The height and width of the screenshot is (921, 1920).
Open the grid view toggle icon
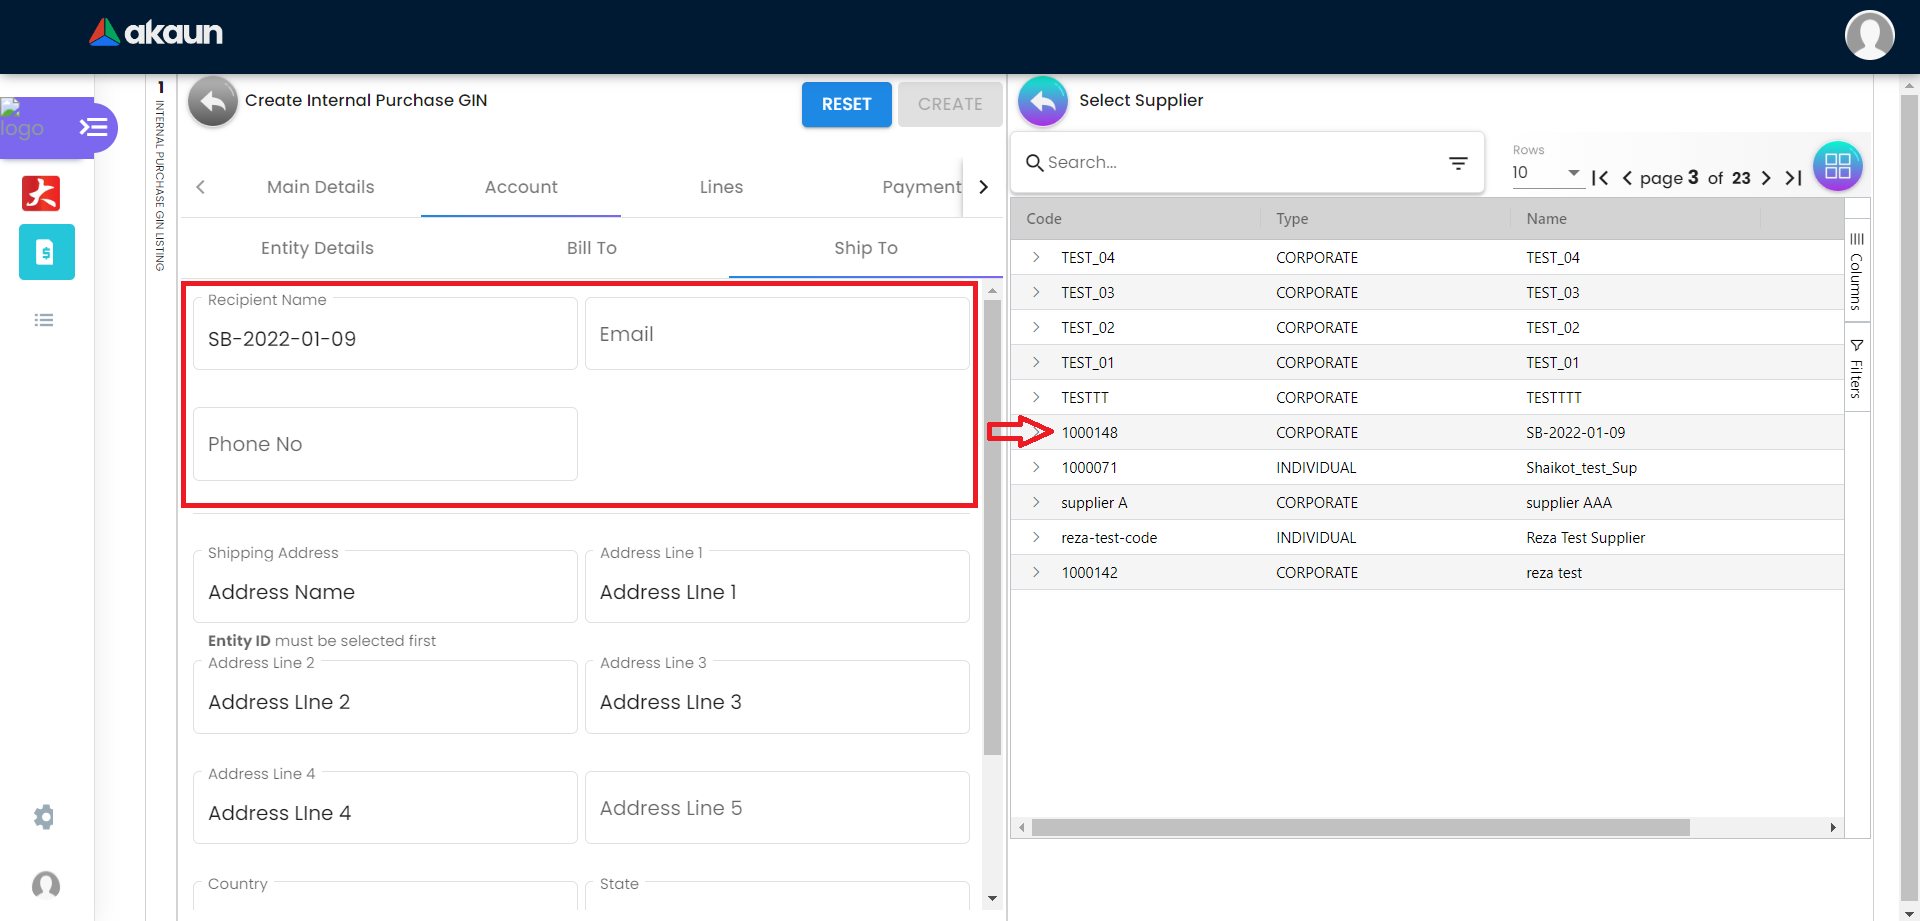pyautogui.click(x=1837, y=166)
